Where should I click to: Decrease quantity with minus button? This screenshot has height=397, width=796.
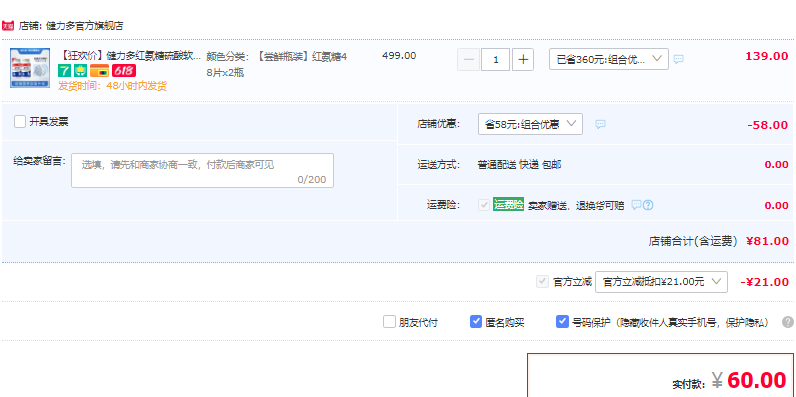point(468,60)
